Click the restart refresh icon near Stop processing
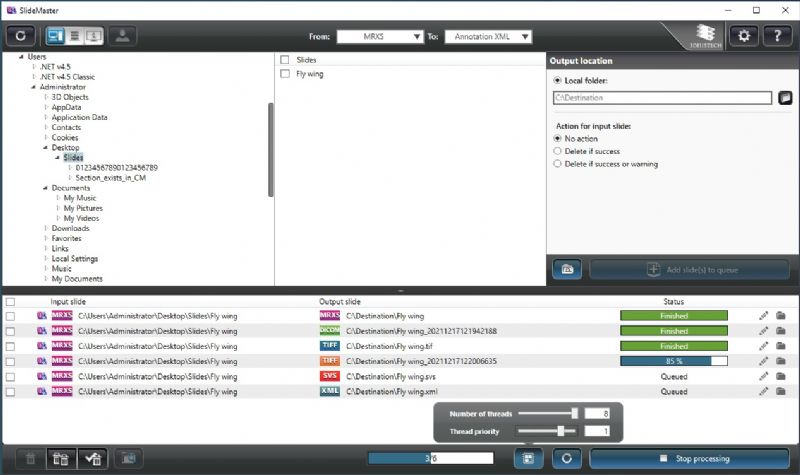Viewport: 800px width, 475px height. click(566, 458)
